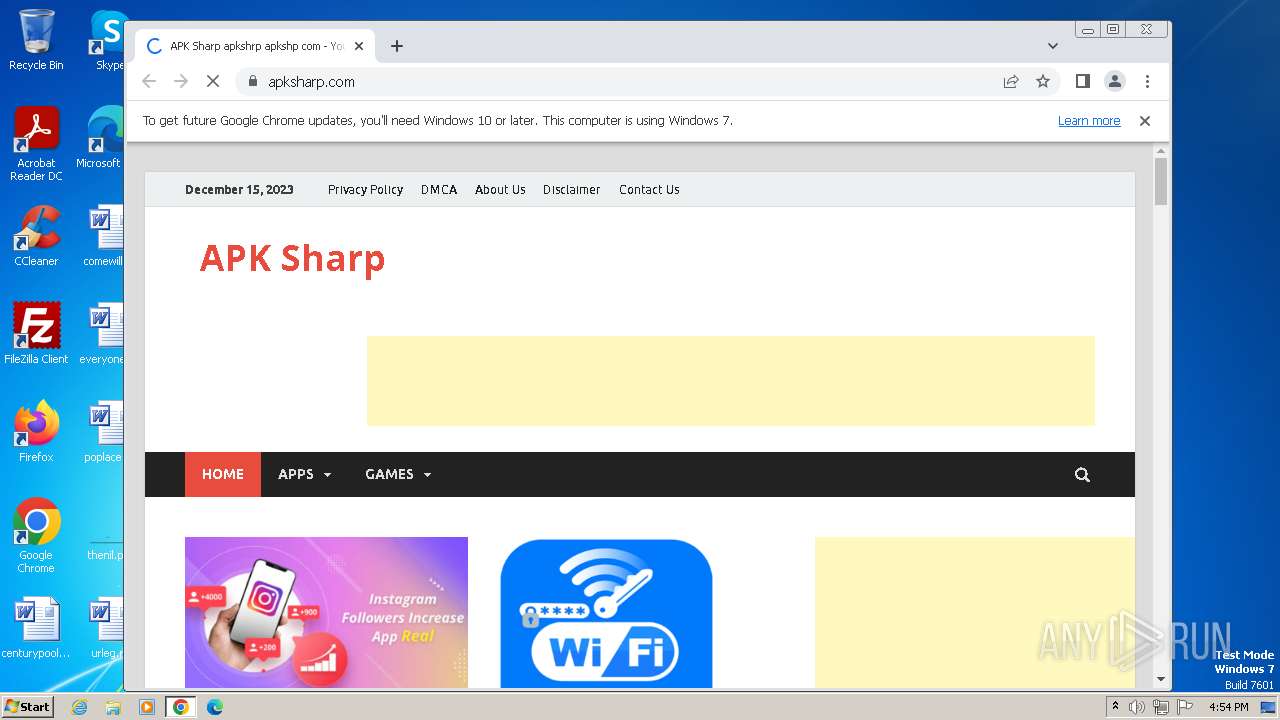Select the HOME menu item
The height and width of the screenshot is (720, 1280).
pyautogui.click(x=223, y=475)
